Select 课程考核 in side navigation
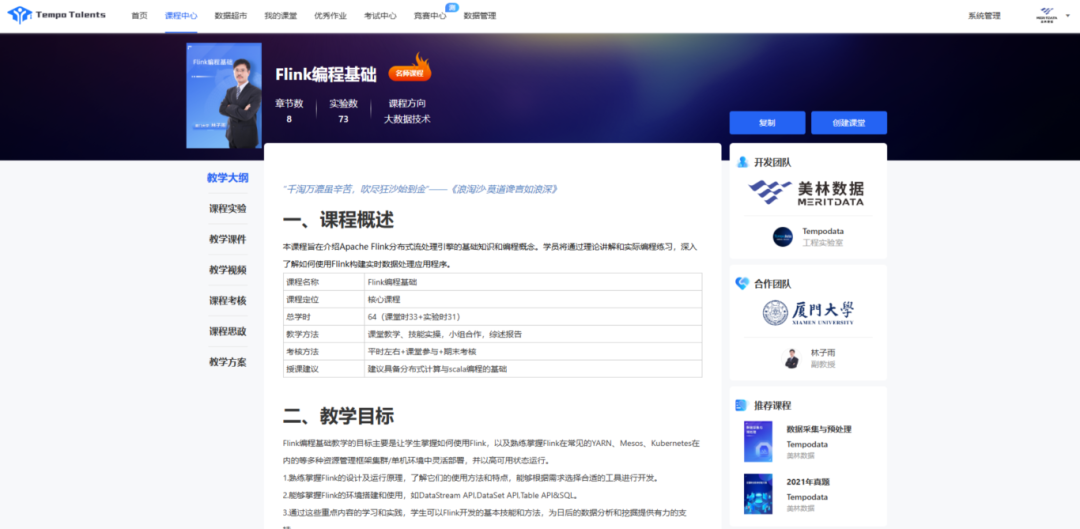Image resolution: width=1080 pixels, height=529 pixels. (227, 301)
